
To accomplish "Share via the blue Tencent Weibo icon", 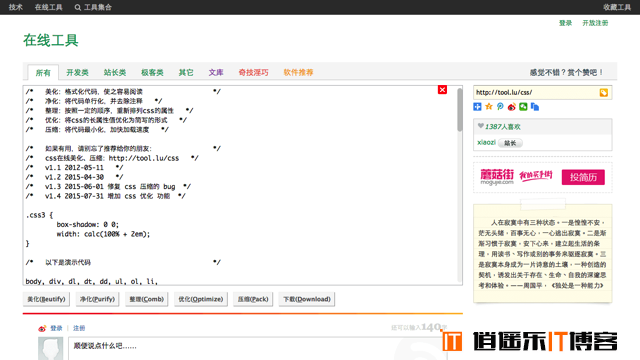I will click(x=500, y=107).
